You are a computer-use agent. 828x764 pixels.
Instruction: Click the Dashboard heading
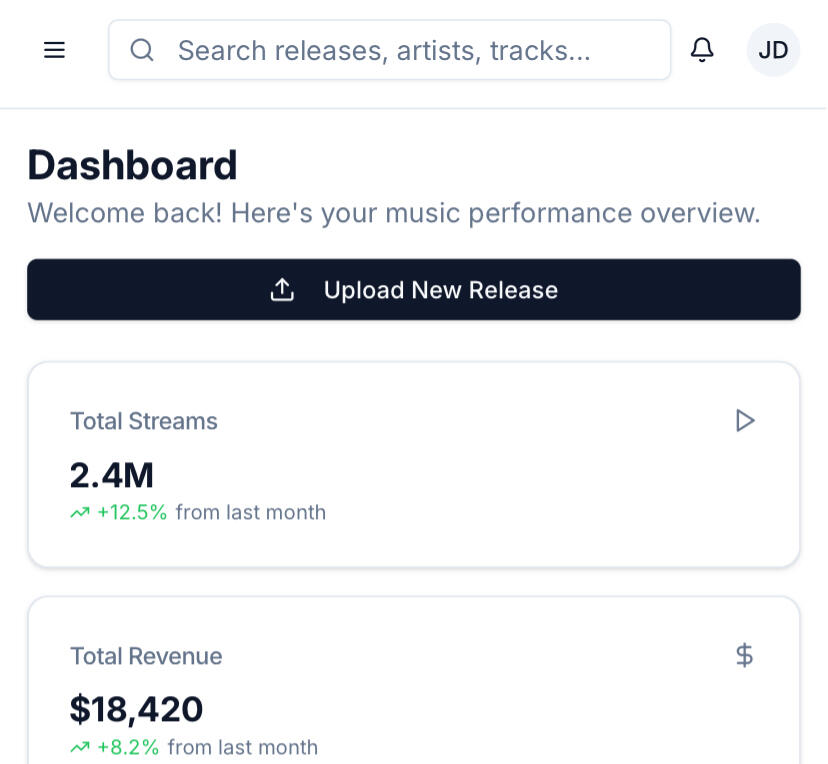coord(132,165)
